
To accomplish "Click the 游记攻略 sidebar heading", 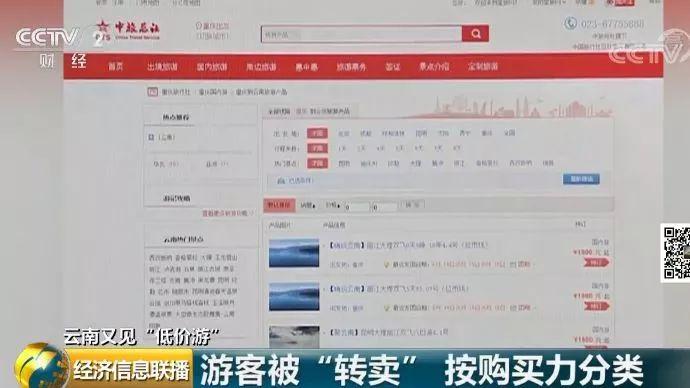I will click(x=176, y=198).
